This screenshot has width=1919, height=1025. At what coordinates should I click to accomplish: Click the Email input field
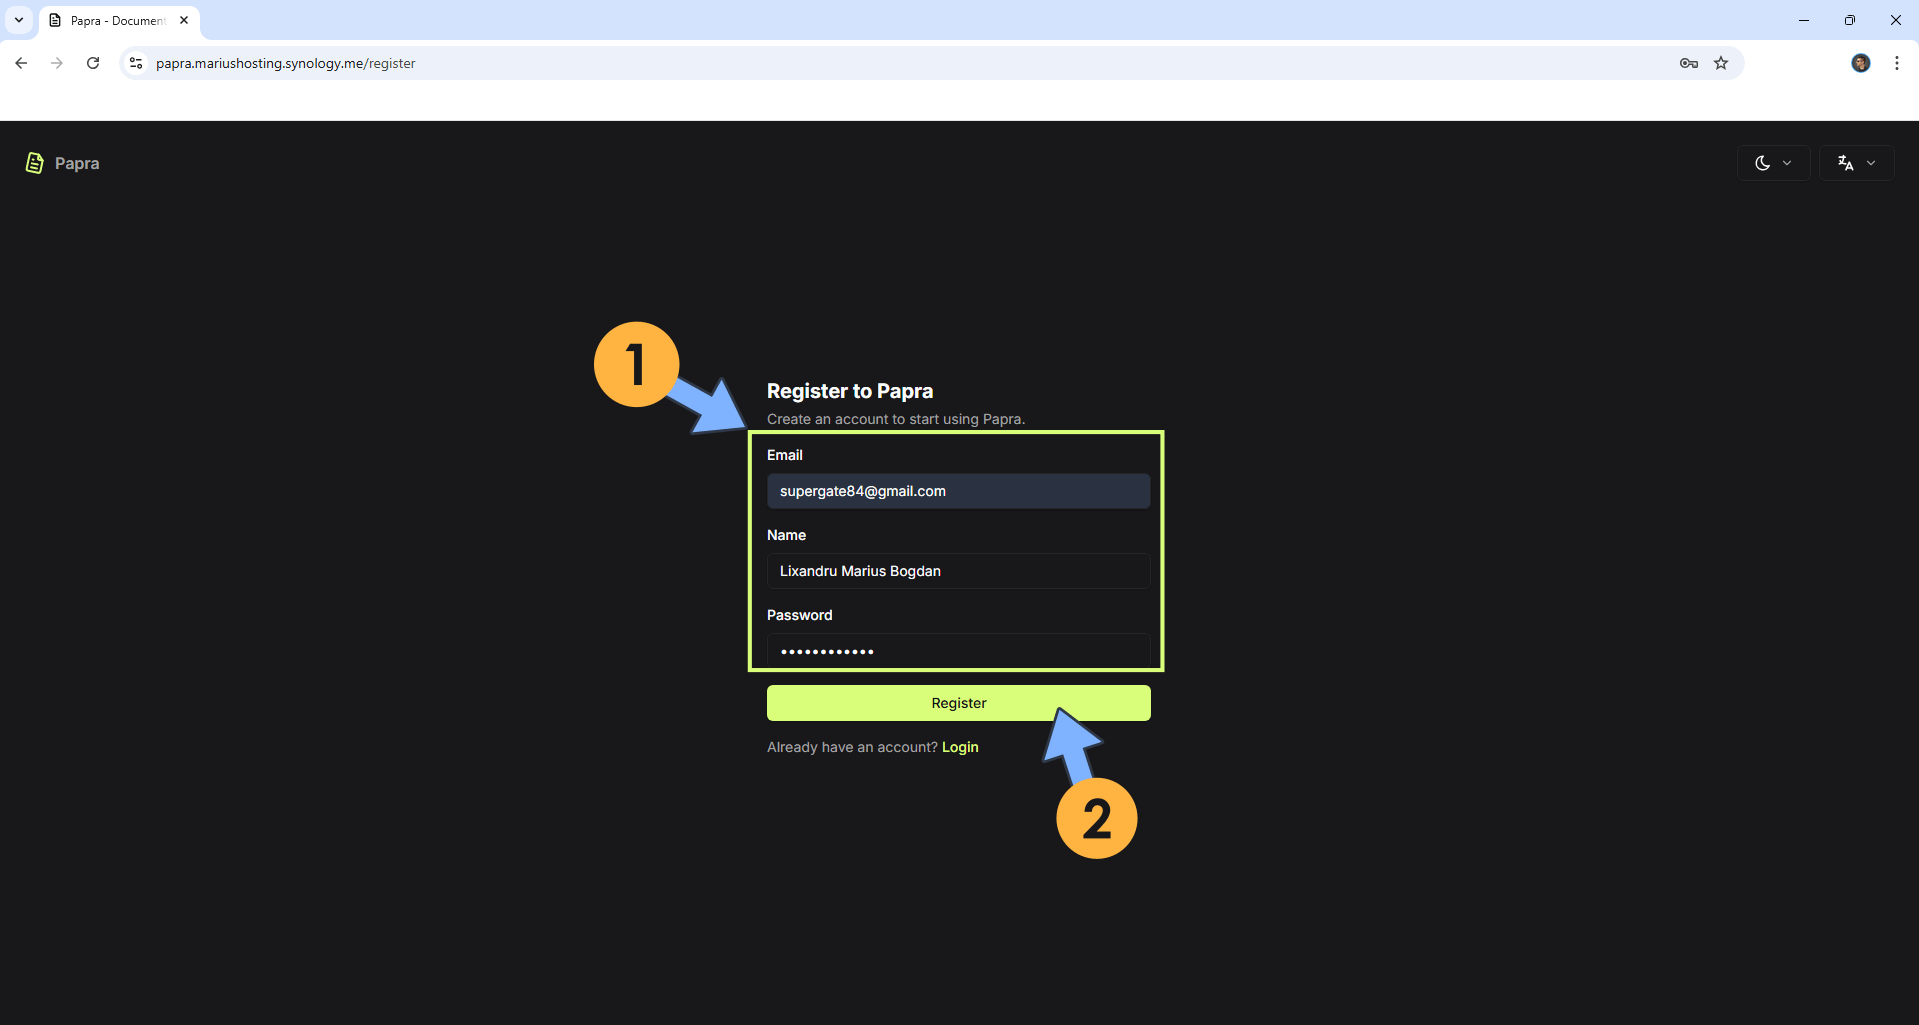pos(958,491)
